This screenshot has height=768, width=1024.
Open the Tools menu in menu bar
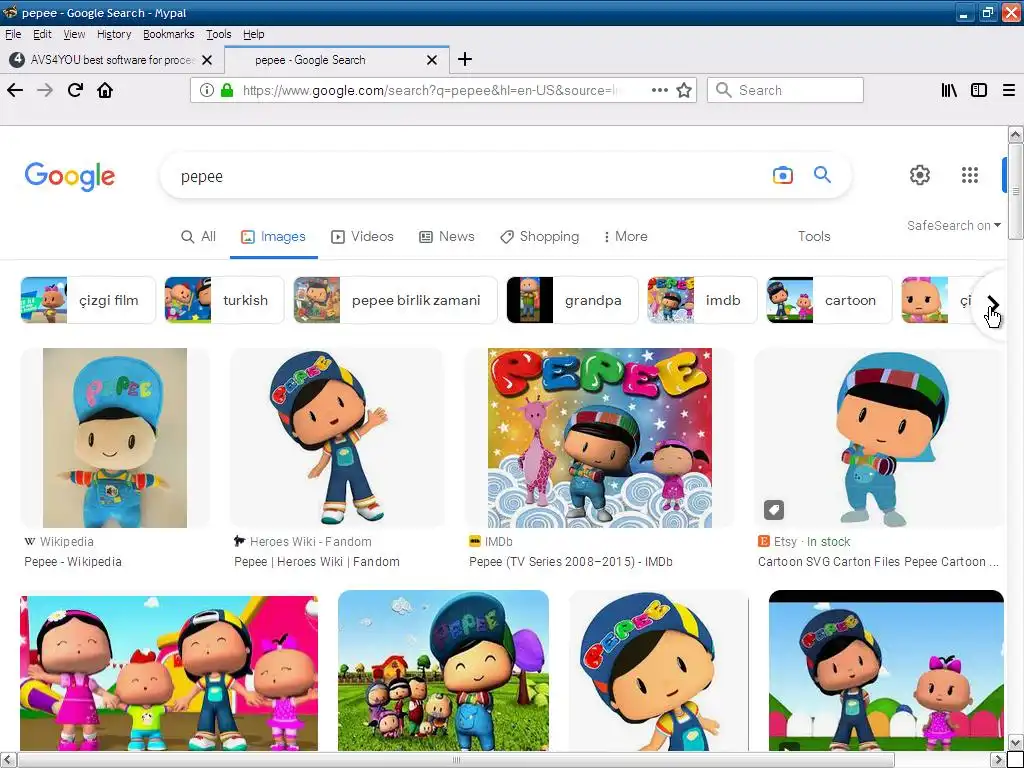pyautogui.click(x=218, y=34)
